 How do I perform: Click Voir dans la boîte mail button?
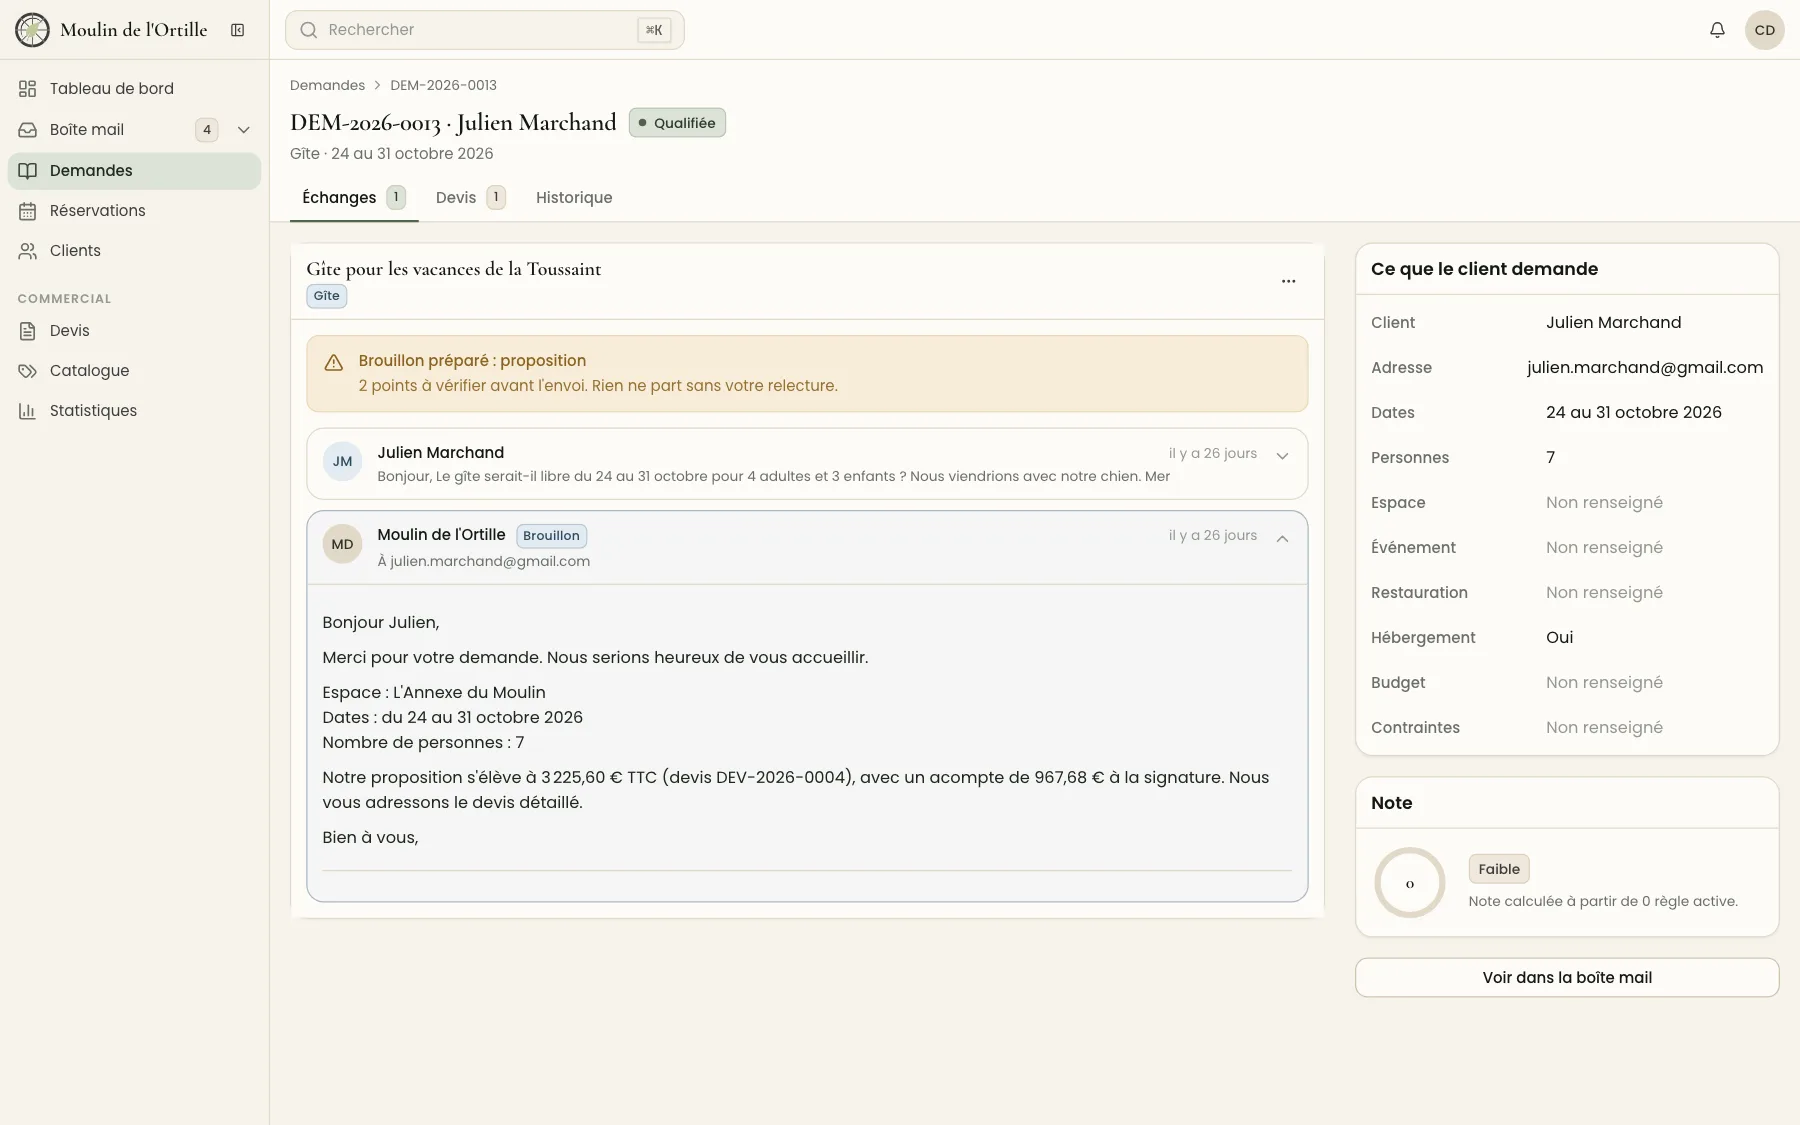(1567, 978)
